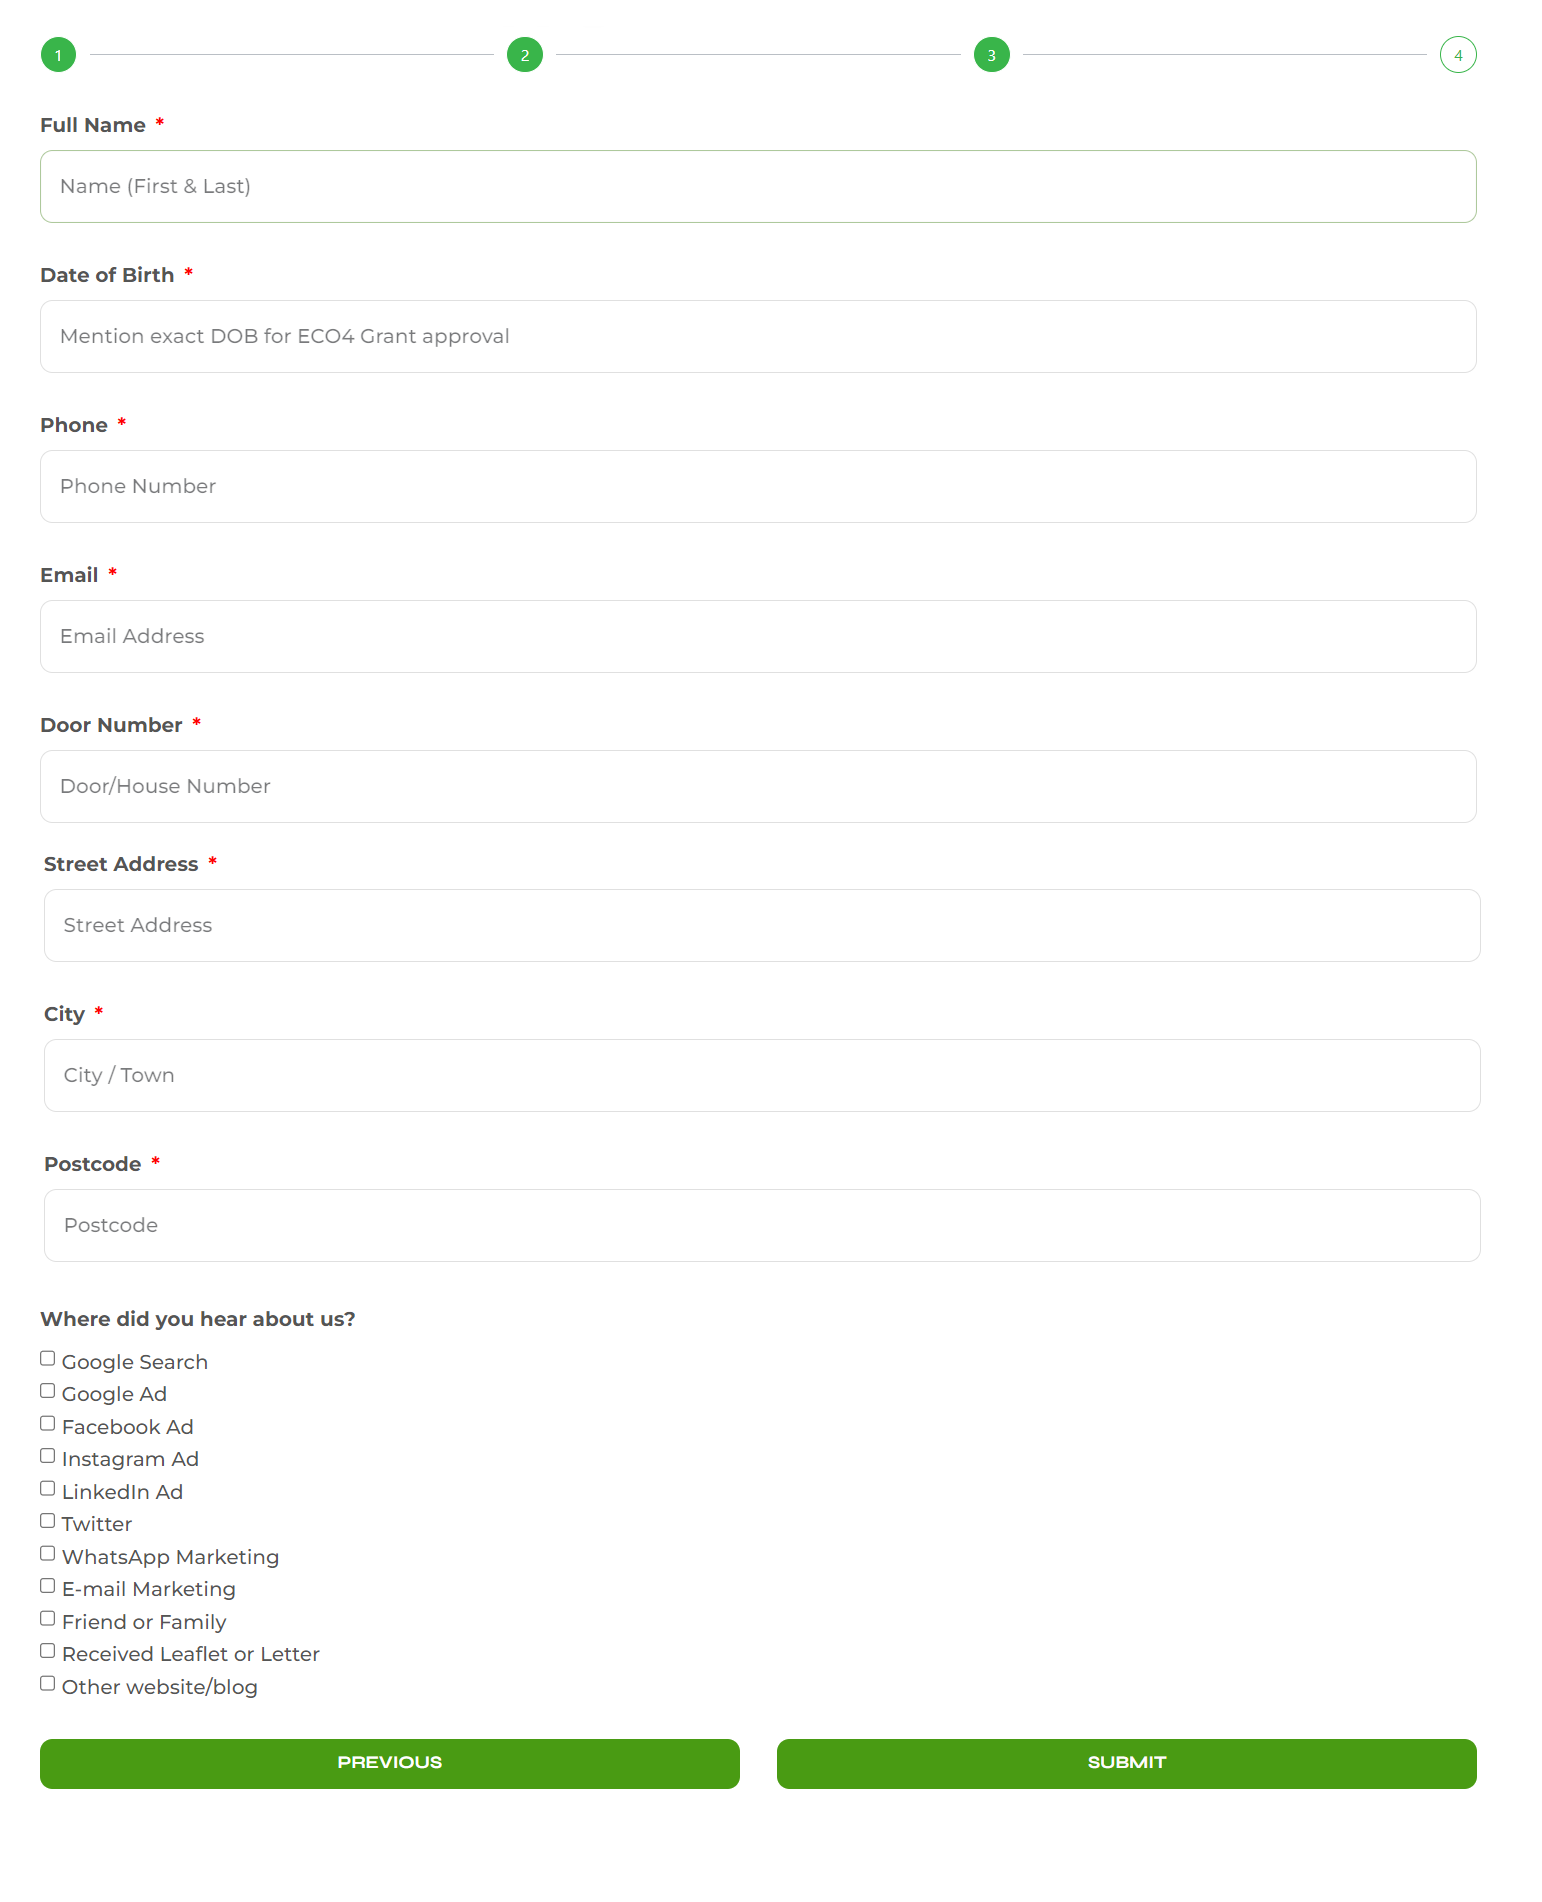This screenshot has width=1542, height=1902.
Task: Check the Friend or Family option
Action: [x=48, y=1618]
